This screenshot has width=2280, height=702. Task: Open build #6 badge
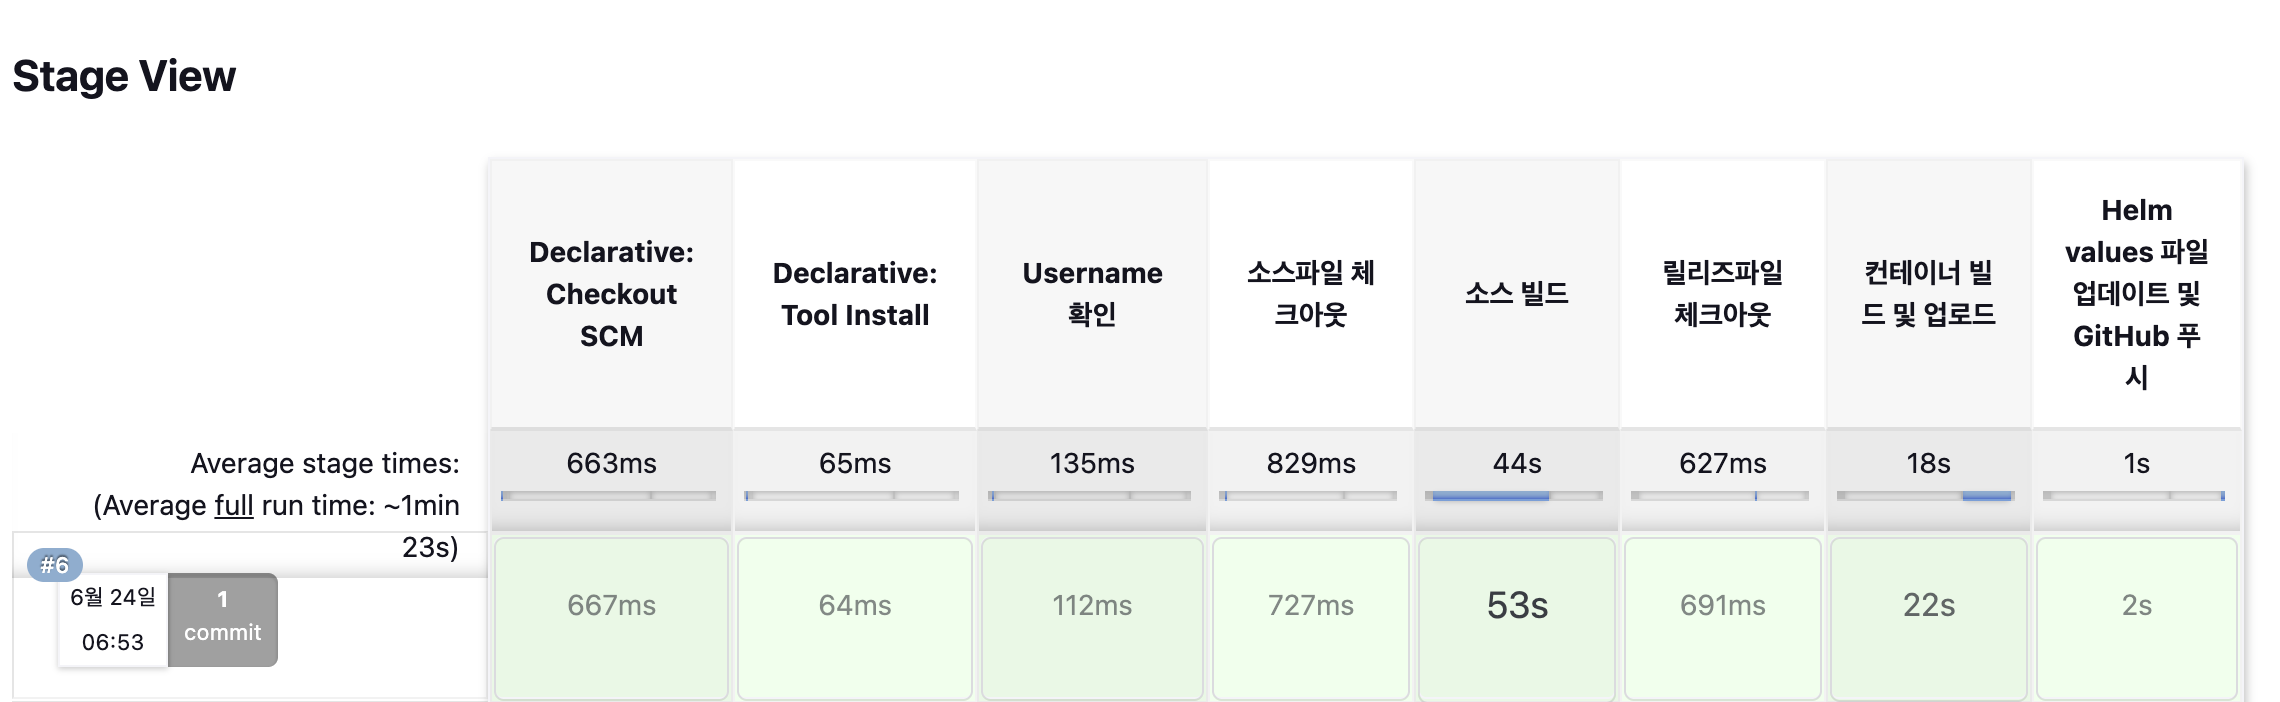coord(55,565)
